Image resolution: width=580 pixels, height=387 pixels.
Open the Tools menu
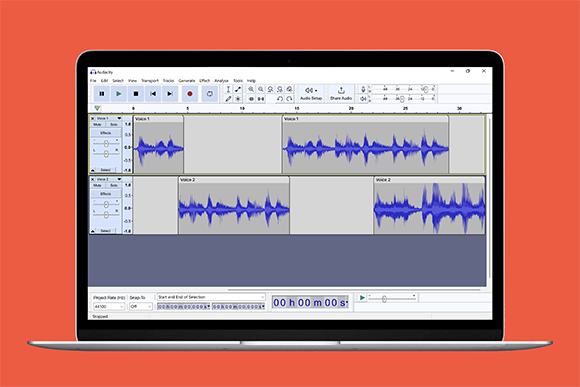[x=238, y=81]
